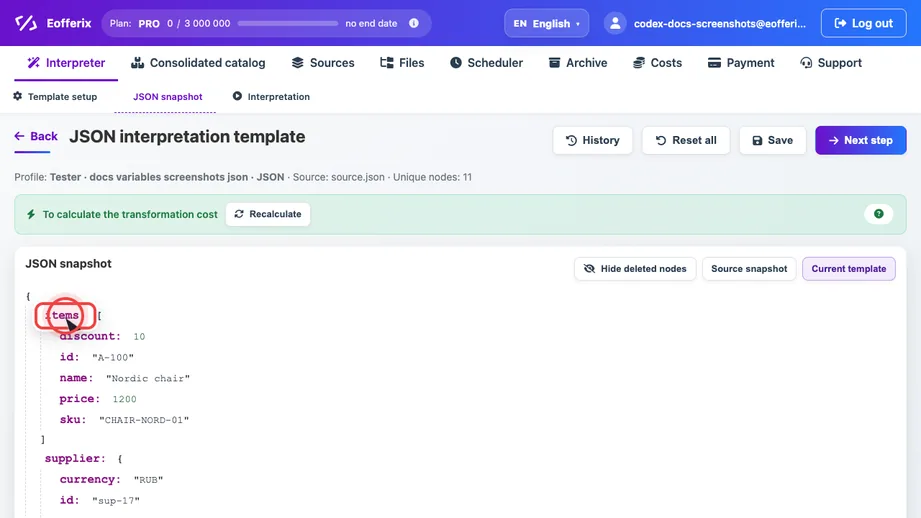Show the Source snapshot view
921x518 pixels.
[x=749, y=268]
